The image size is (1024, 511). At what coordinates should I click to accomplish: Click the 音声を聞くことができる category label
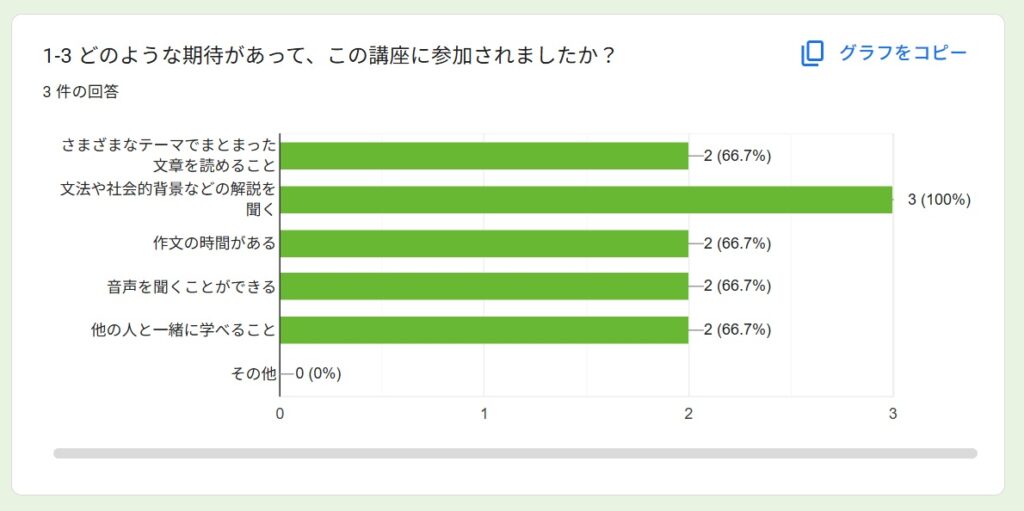click(191, 287)
